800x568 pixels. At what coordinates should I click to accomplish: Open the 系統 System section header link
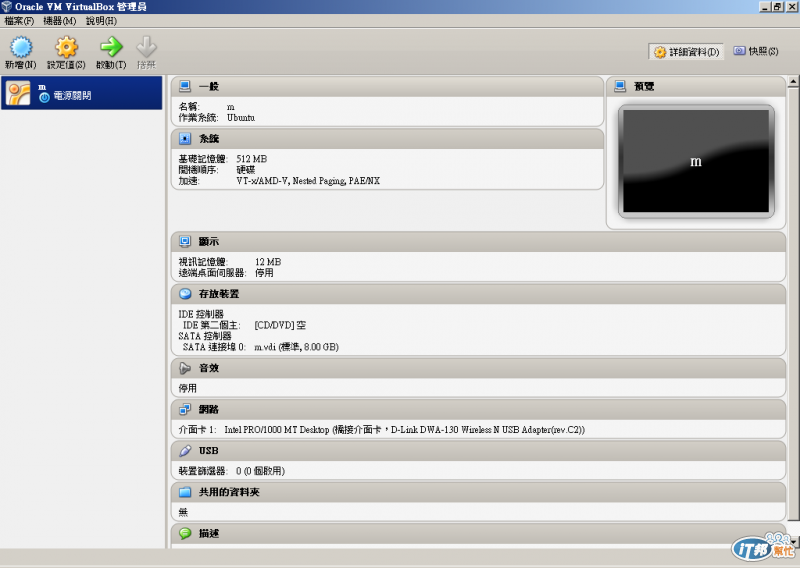(209, 138)
